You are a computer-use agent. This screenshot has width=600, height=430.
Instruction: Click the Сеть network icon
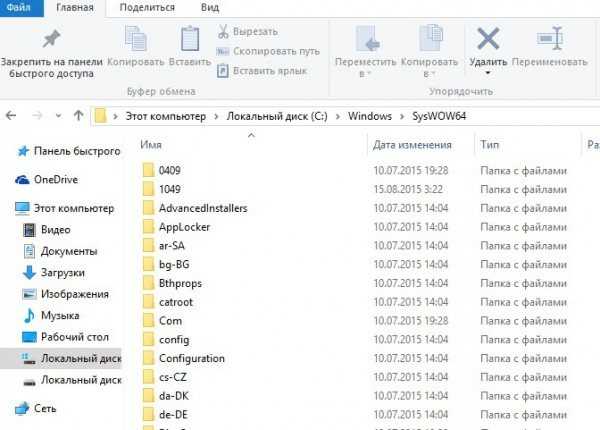(22, 409)
